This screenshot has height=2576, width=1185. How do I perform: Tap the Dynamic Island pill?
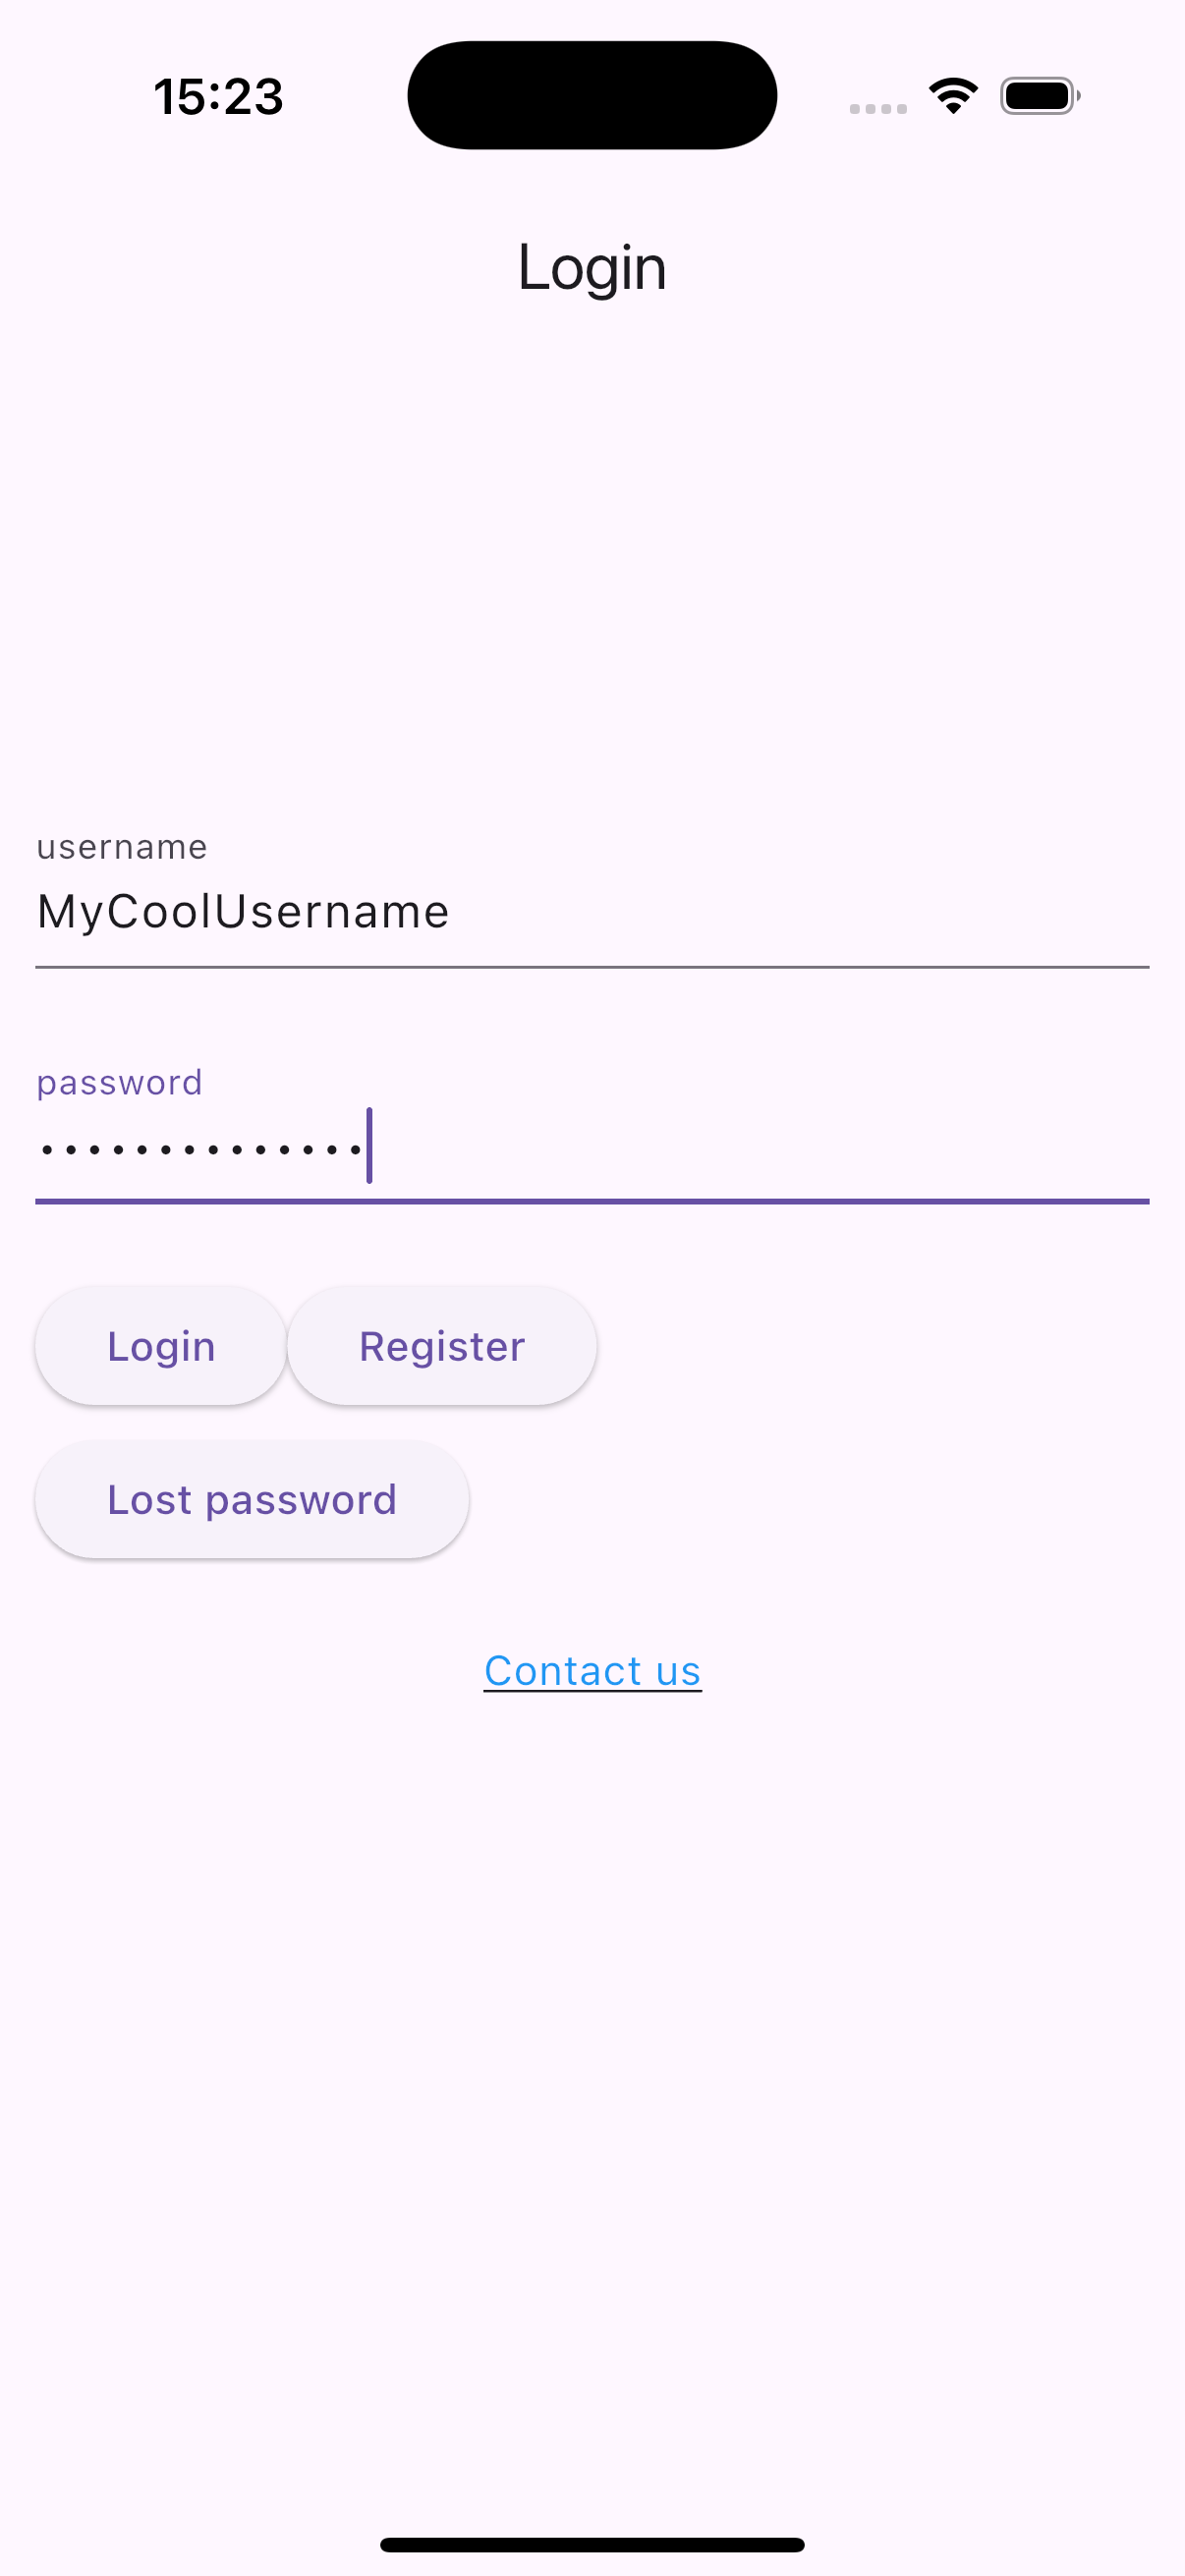tap(592, 95)
